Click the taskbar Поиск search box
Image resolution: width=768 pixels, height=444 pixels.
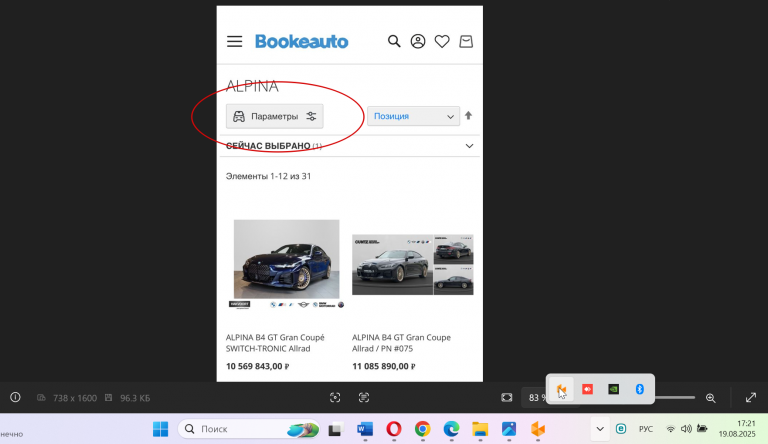click(248, 429)
